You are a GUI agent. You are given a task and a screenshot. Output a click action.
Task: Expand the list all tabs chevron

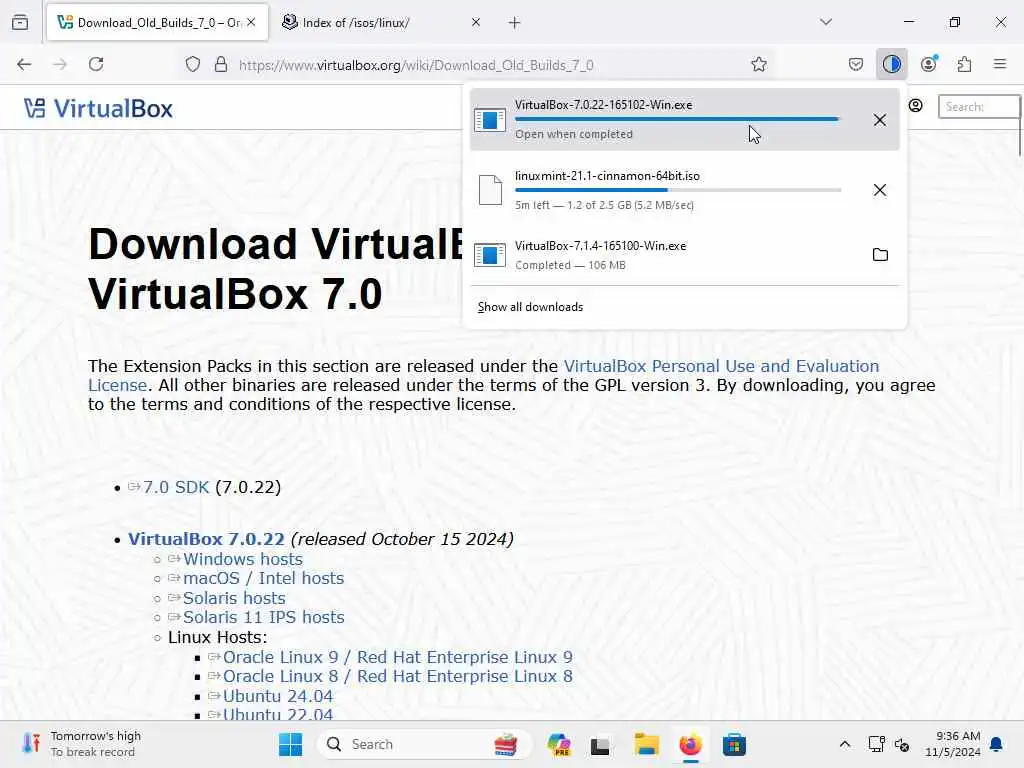[x=825, y=22]
